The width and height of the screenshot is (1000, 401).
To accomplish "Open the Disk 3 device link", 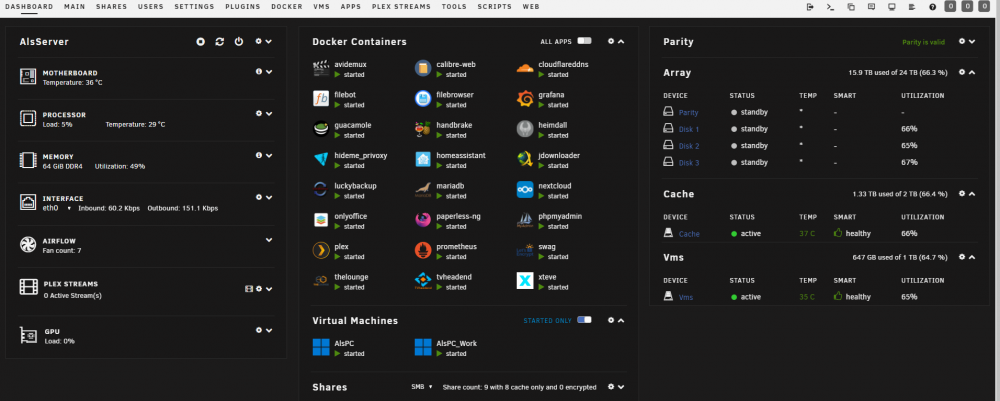I will tap(689, 163).
